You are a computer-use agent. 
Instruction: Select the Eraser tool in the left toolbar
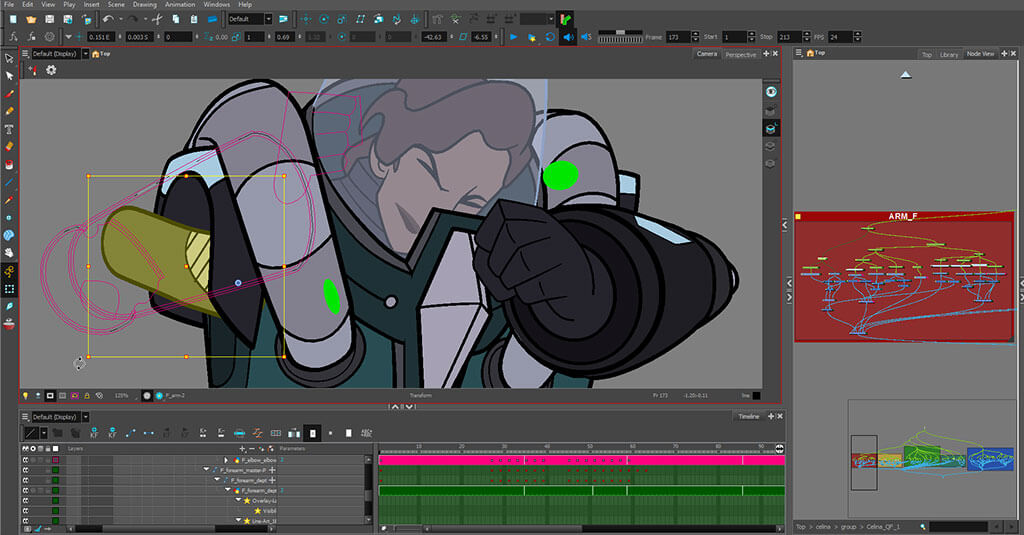[x=9, y=146]
